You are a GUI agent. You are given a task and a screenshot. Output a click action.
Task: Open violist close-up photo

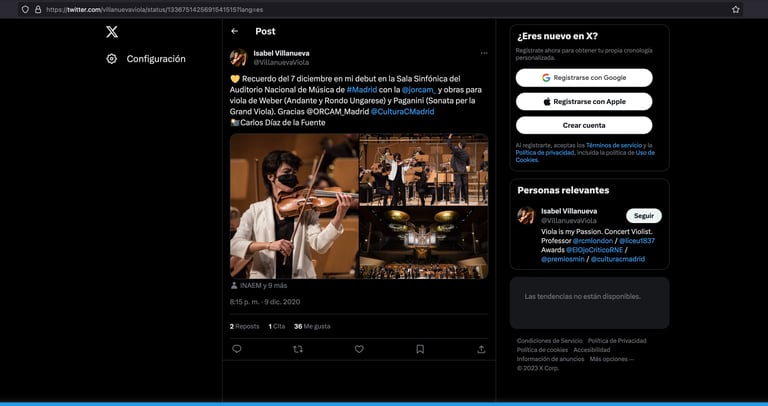click(x=294, y=206)
